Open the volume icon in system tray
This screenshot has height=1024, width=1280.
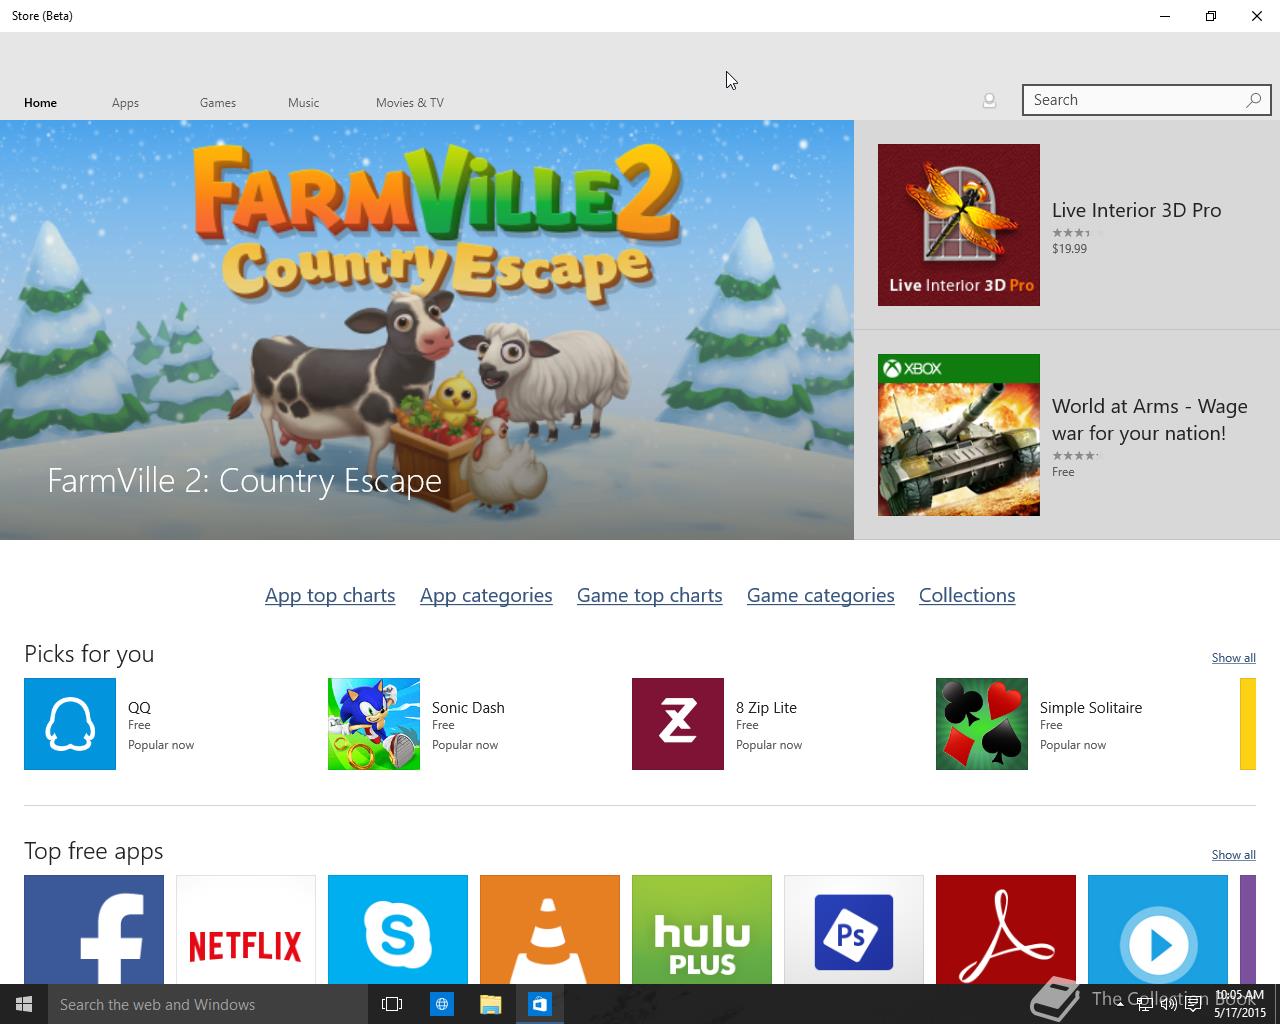coord(1168,1005)
